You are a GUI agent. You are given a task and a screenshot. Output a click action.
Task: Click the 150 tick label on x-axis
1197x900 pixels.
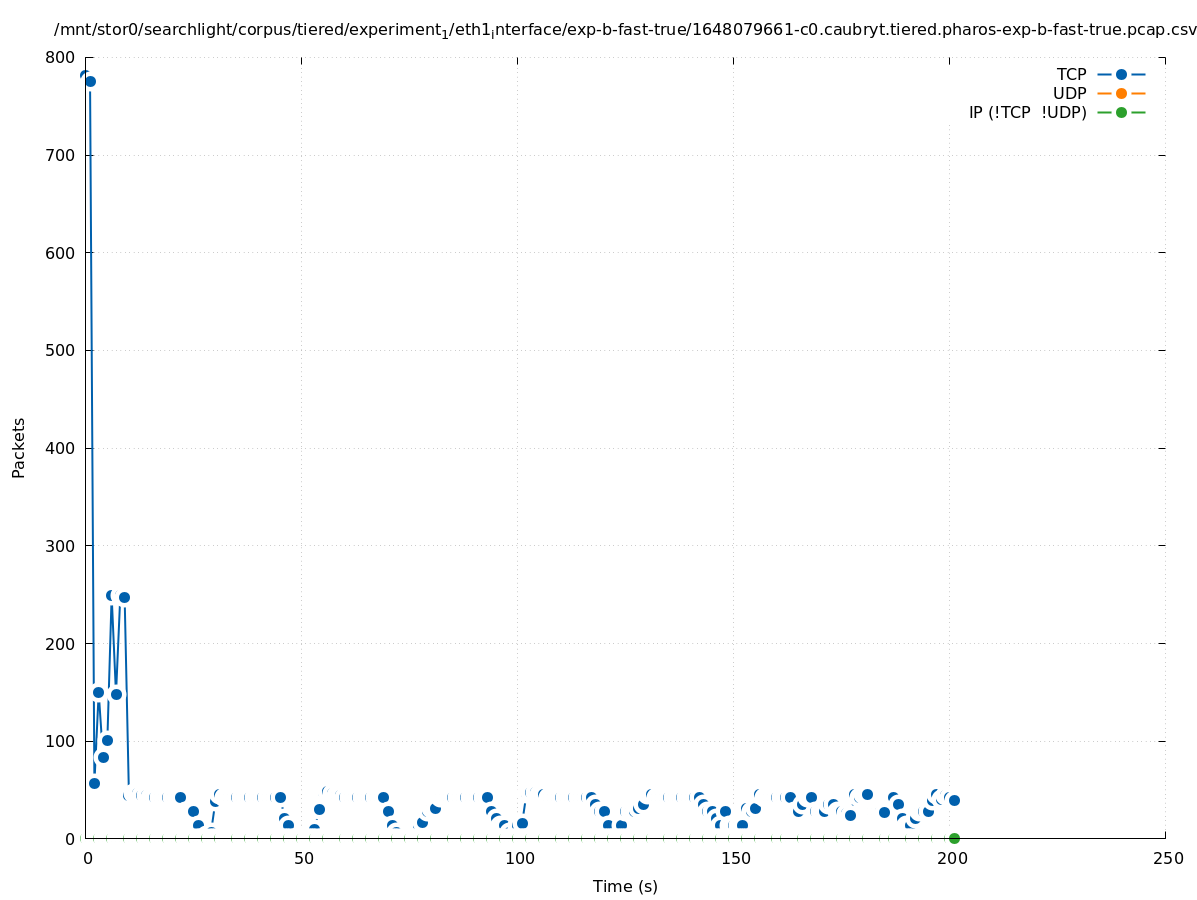pos(734,859)
